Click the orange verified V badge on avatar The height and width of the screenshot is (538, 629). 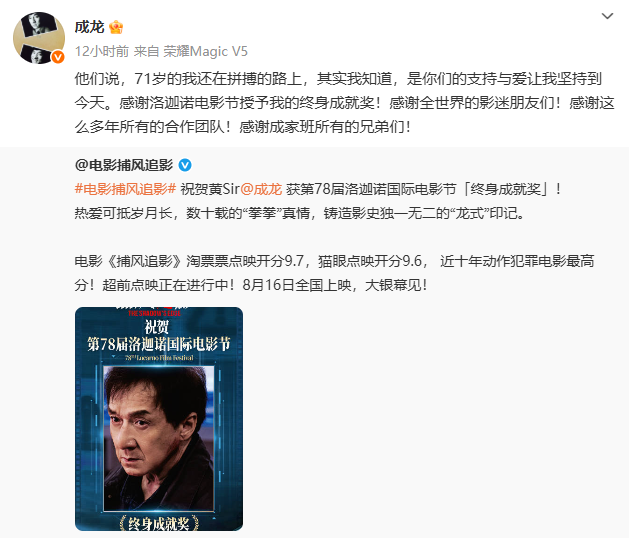pos(58,57)
